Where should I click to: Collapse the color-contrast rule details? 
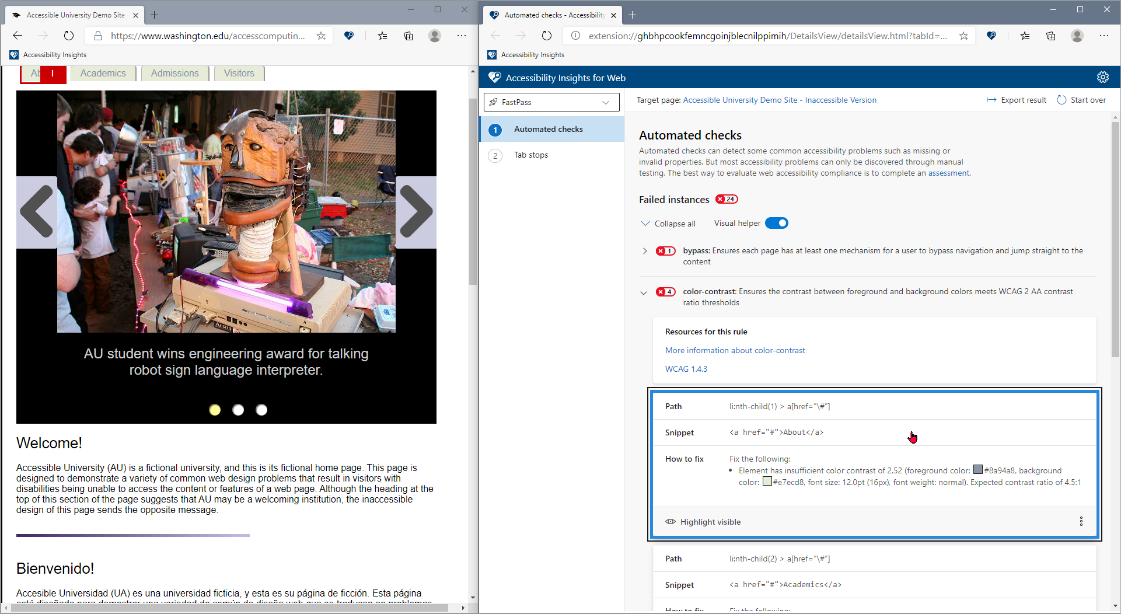[x=644, y=292]
